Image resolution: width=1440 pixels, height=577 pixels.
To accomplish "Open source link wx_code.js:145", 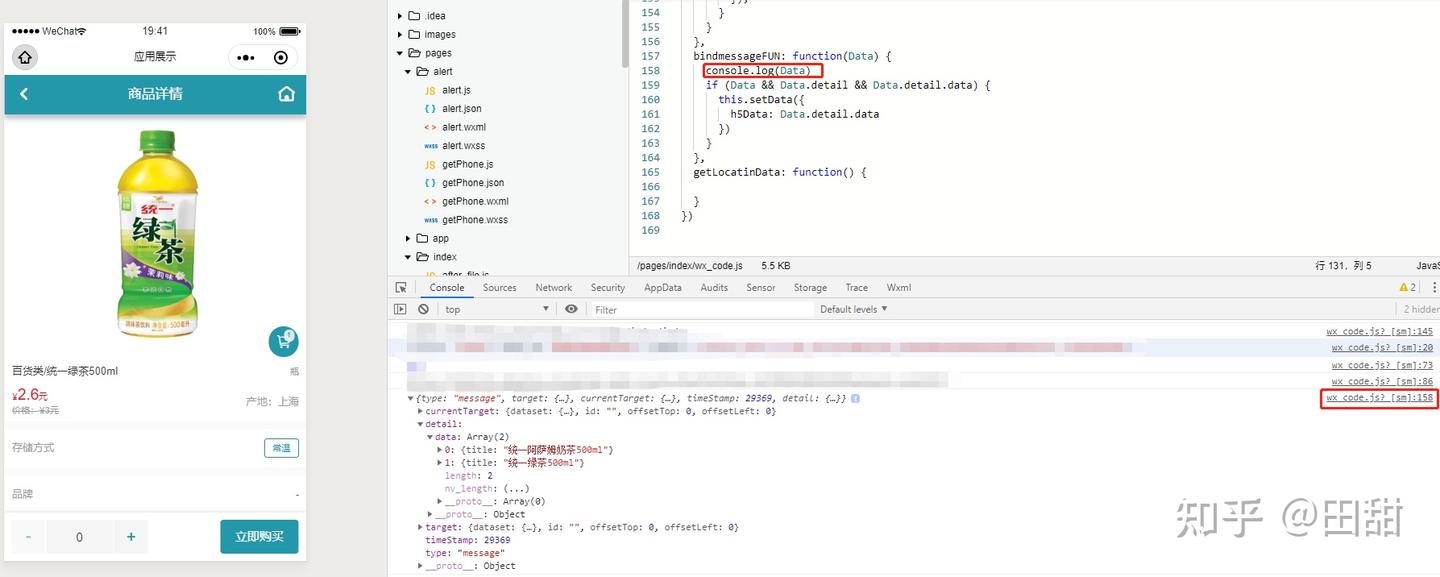I will pyautogui.click(x=1379, y=331).
